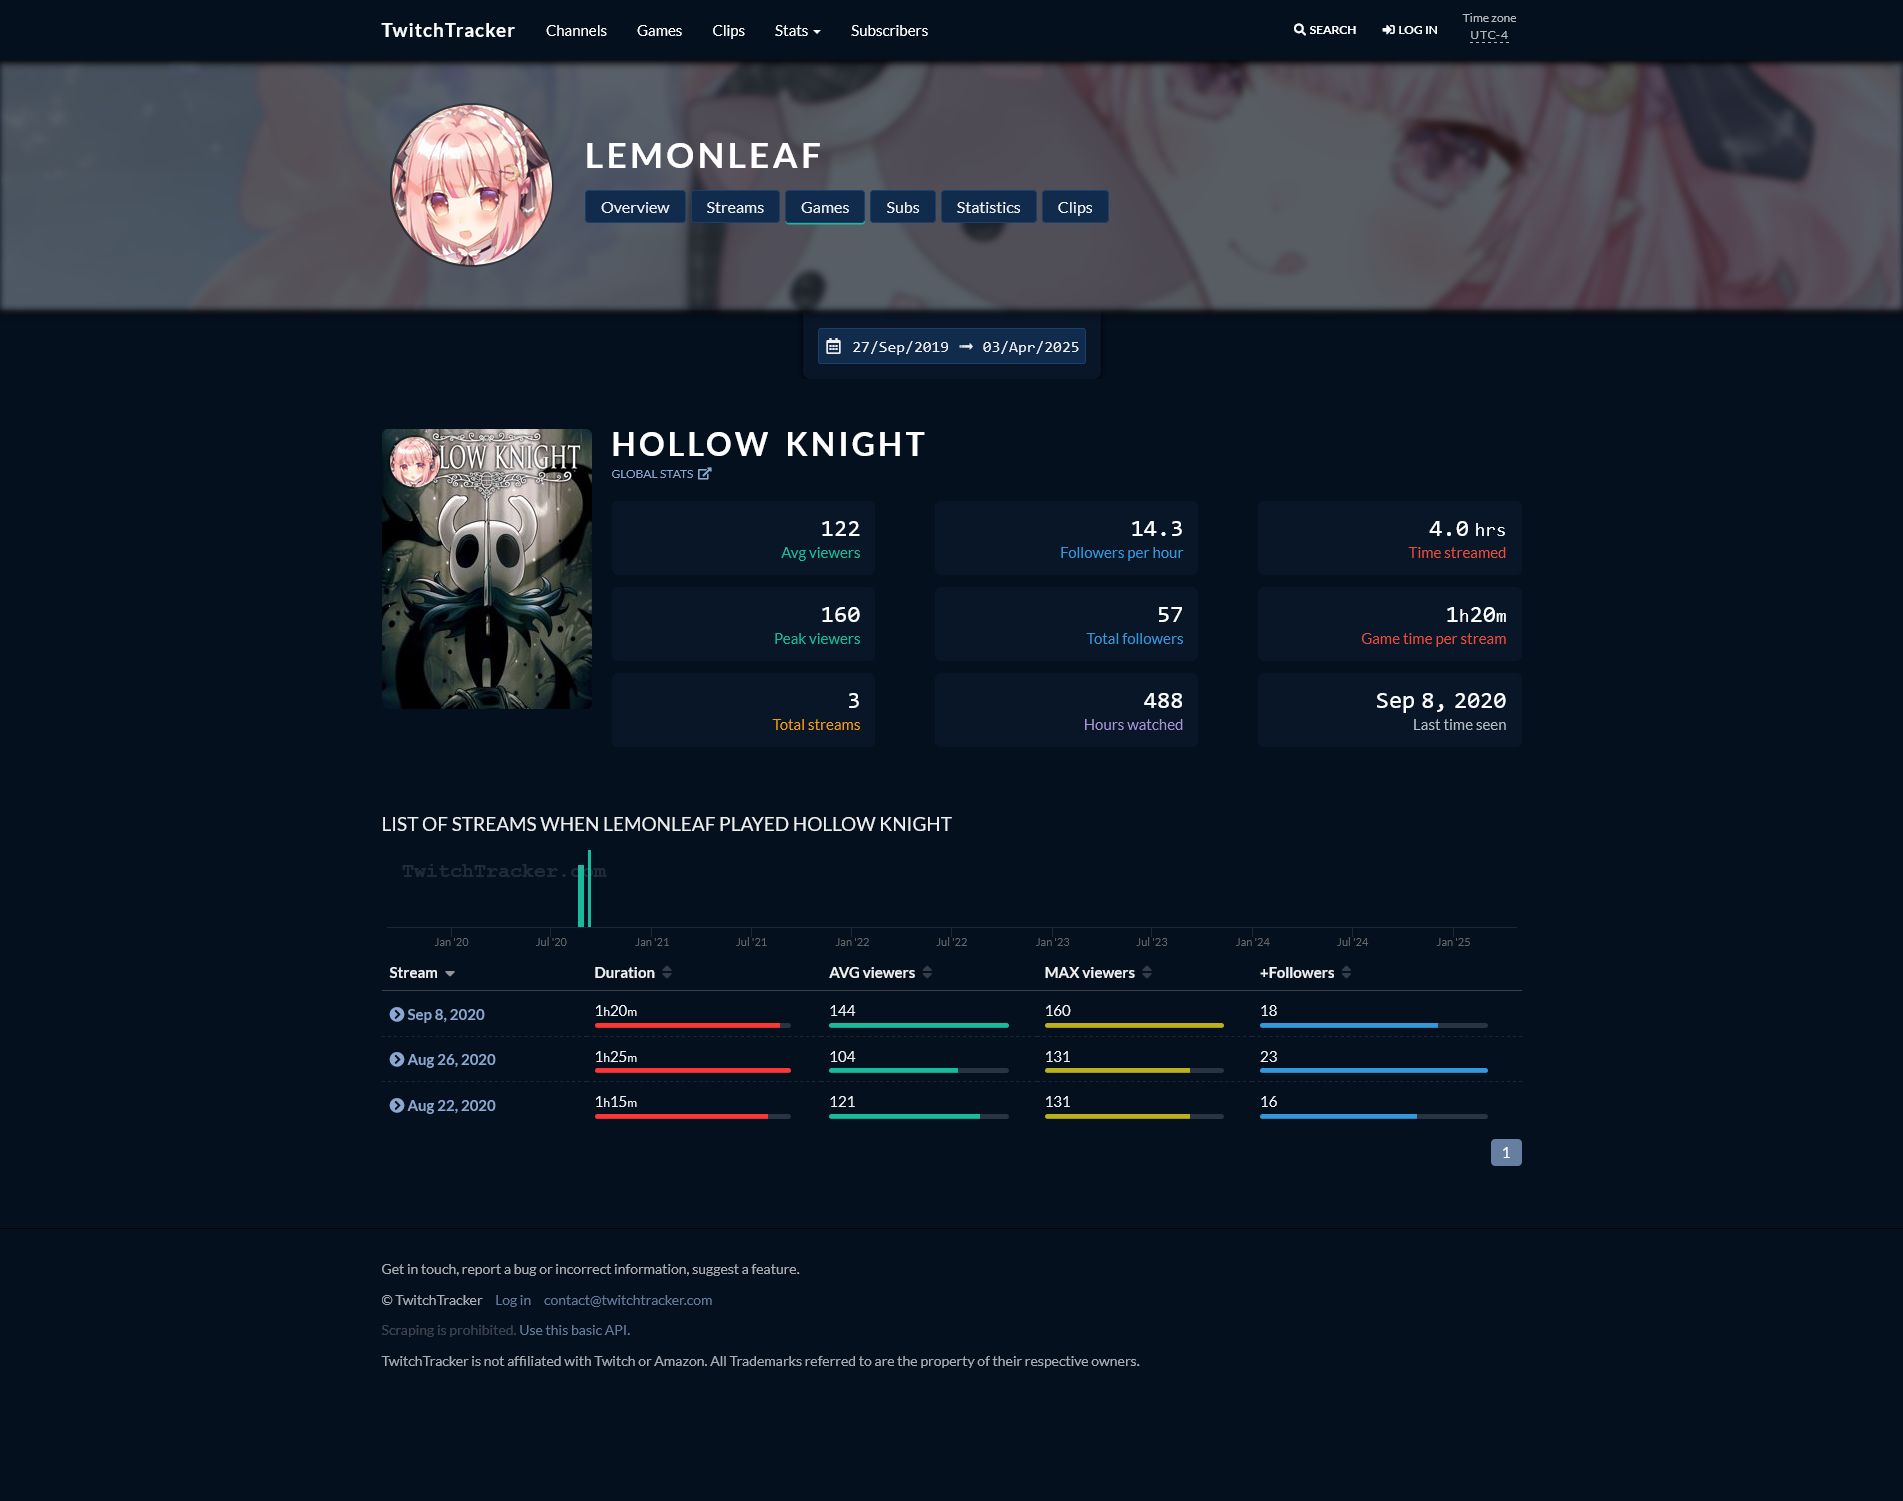
Task: Switch to the Streams tab
Action: pyautogui.click(x=735, y=207)
